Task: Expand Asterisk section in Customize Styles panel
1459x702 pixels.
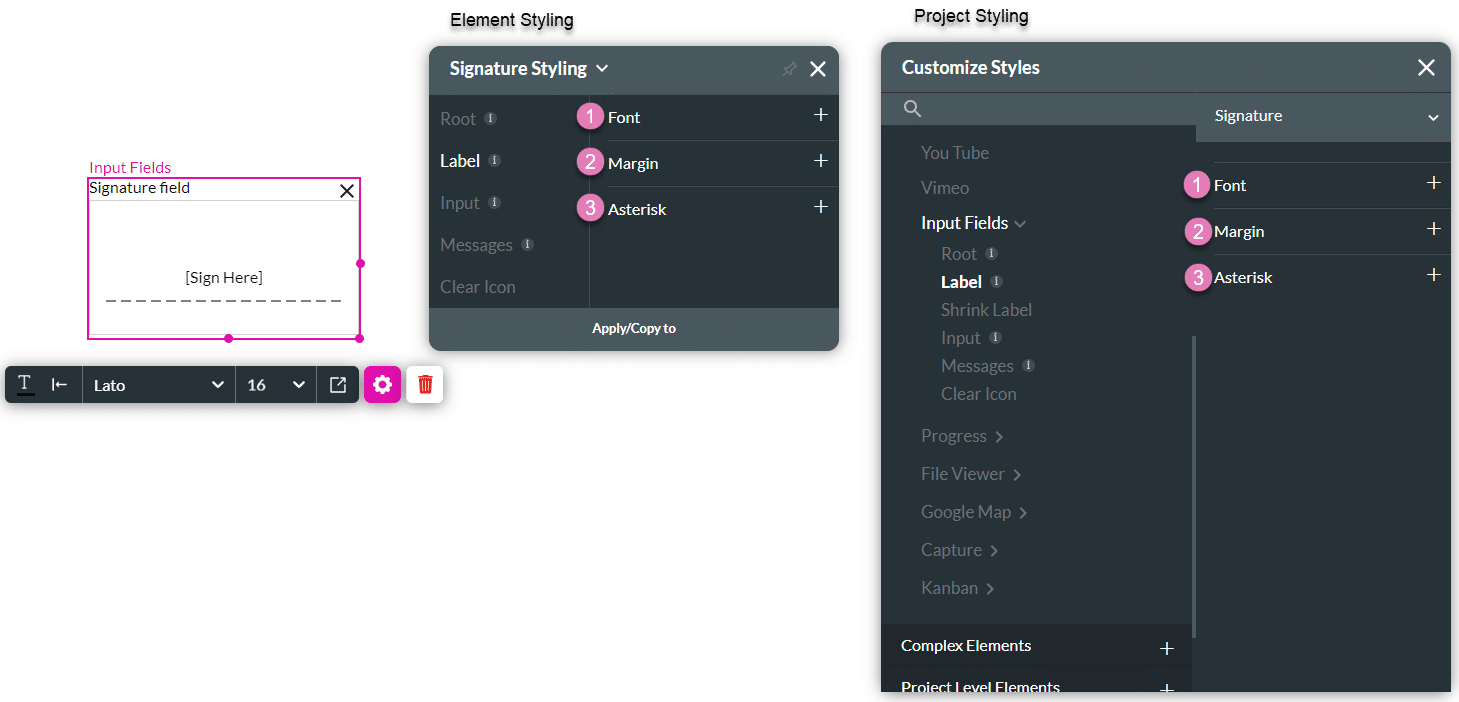Action: coord(1433,275)
